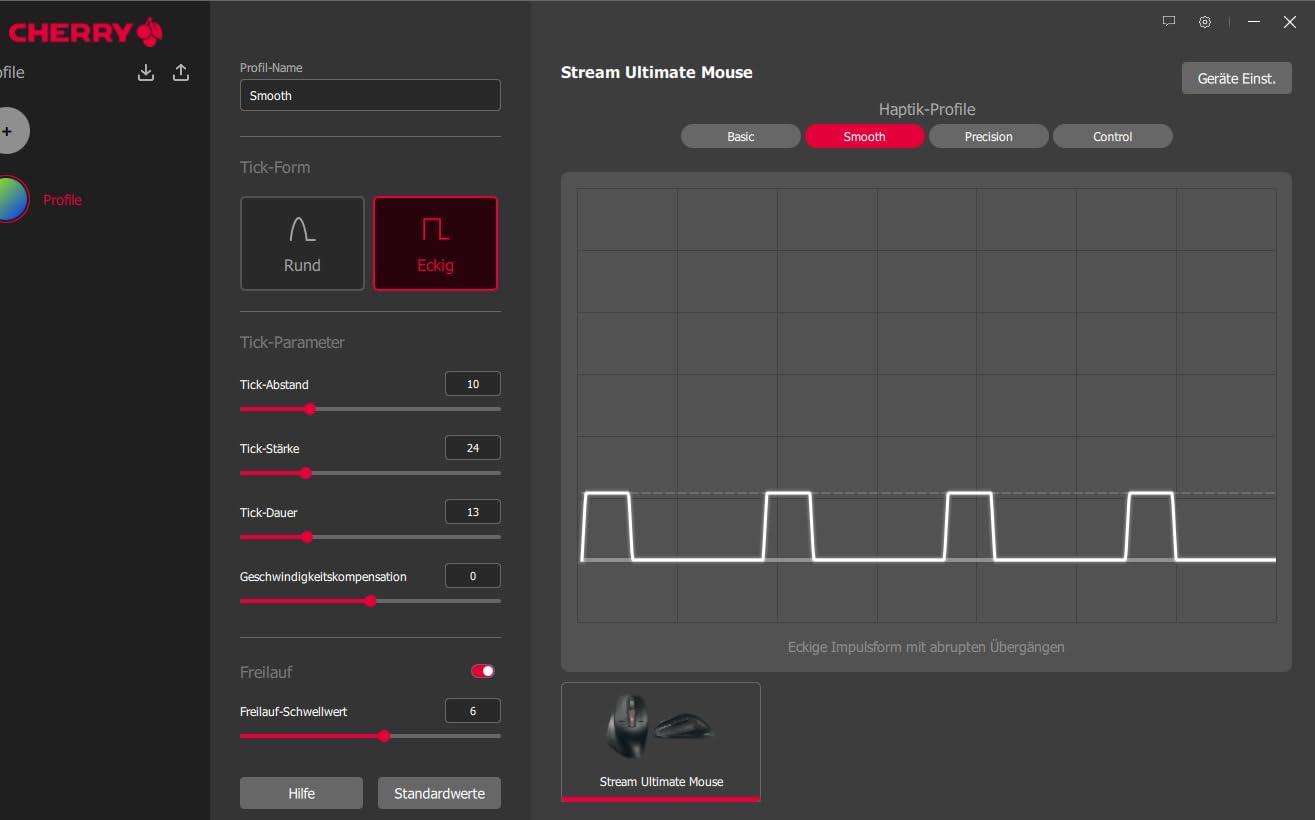1315x820 pixels.
Task: Open settings gear in title bar
Action: coord(1205,21)
